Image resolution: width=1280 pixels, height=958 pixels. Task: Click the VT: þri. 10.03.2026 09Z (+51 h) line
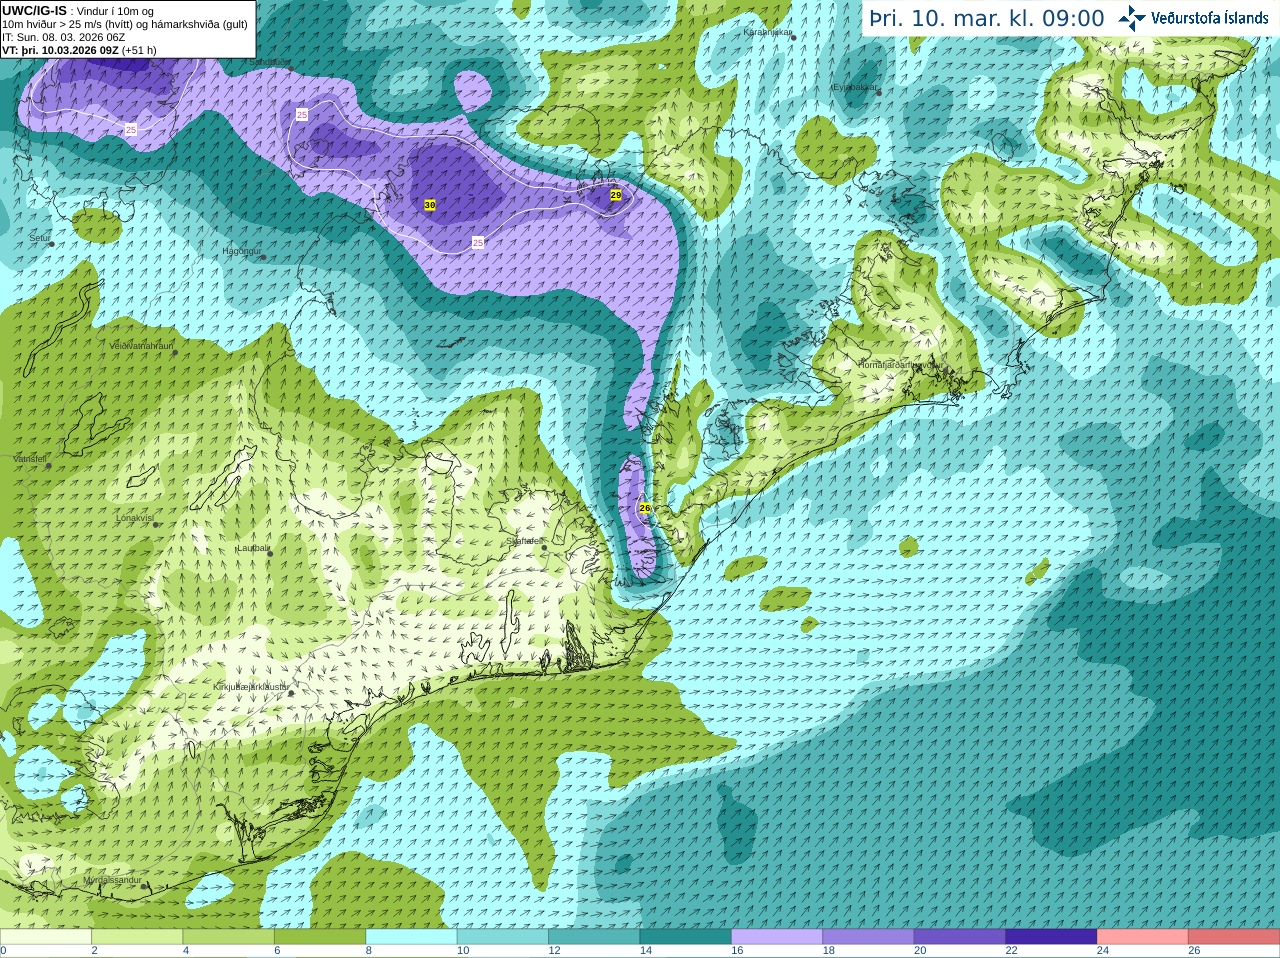pyautogui.click(x=79, y=50)
